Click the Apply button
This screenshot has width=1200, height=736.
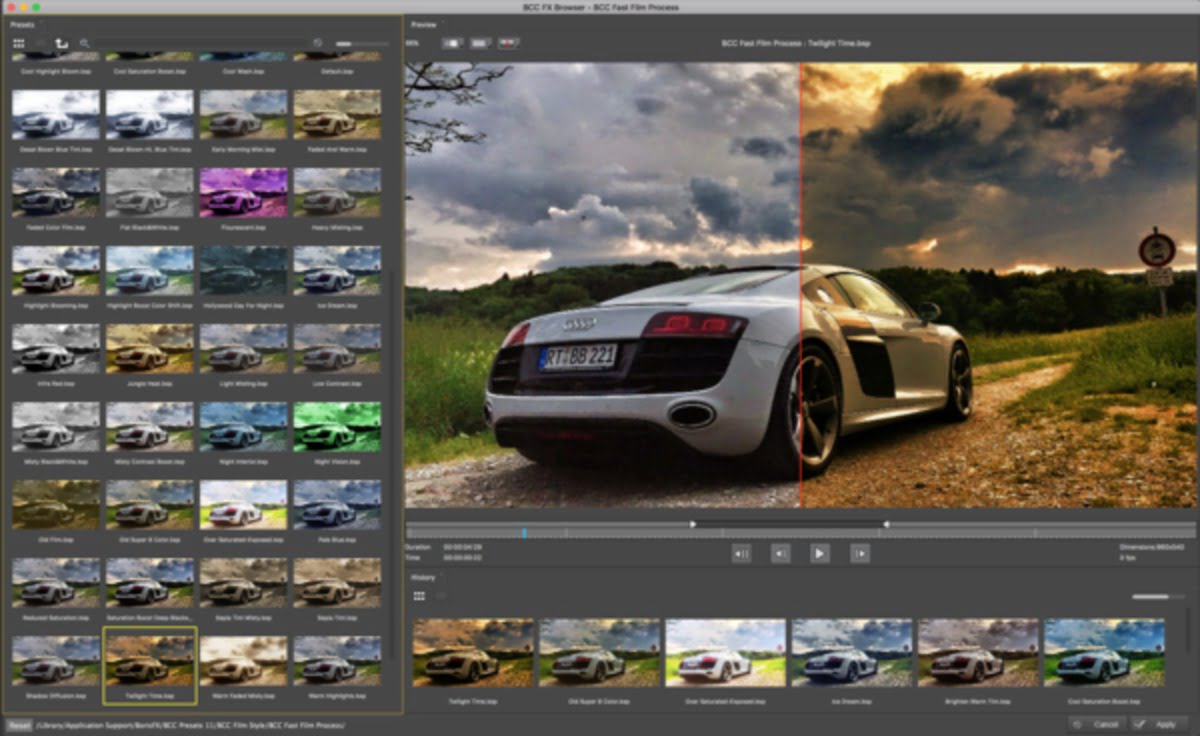tap(1158, 724)
